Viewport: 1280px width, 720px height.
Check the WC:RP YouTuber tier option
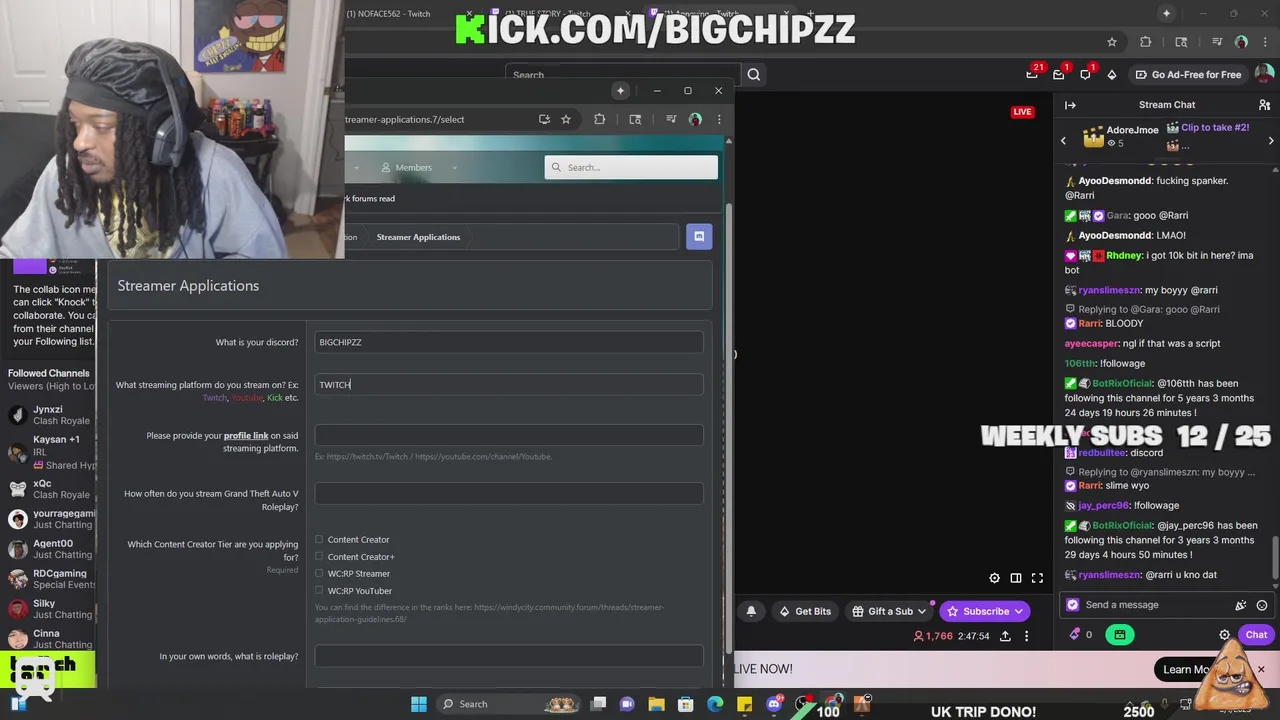[x=319, y=590]
